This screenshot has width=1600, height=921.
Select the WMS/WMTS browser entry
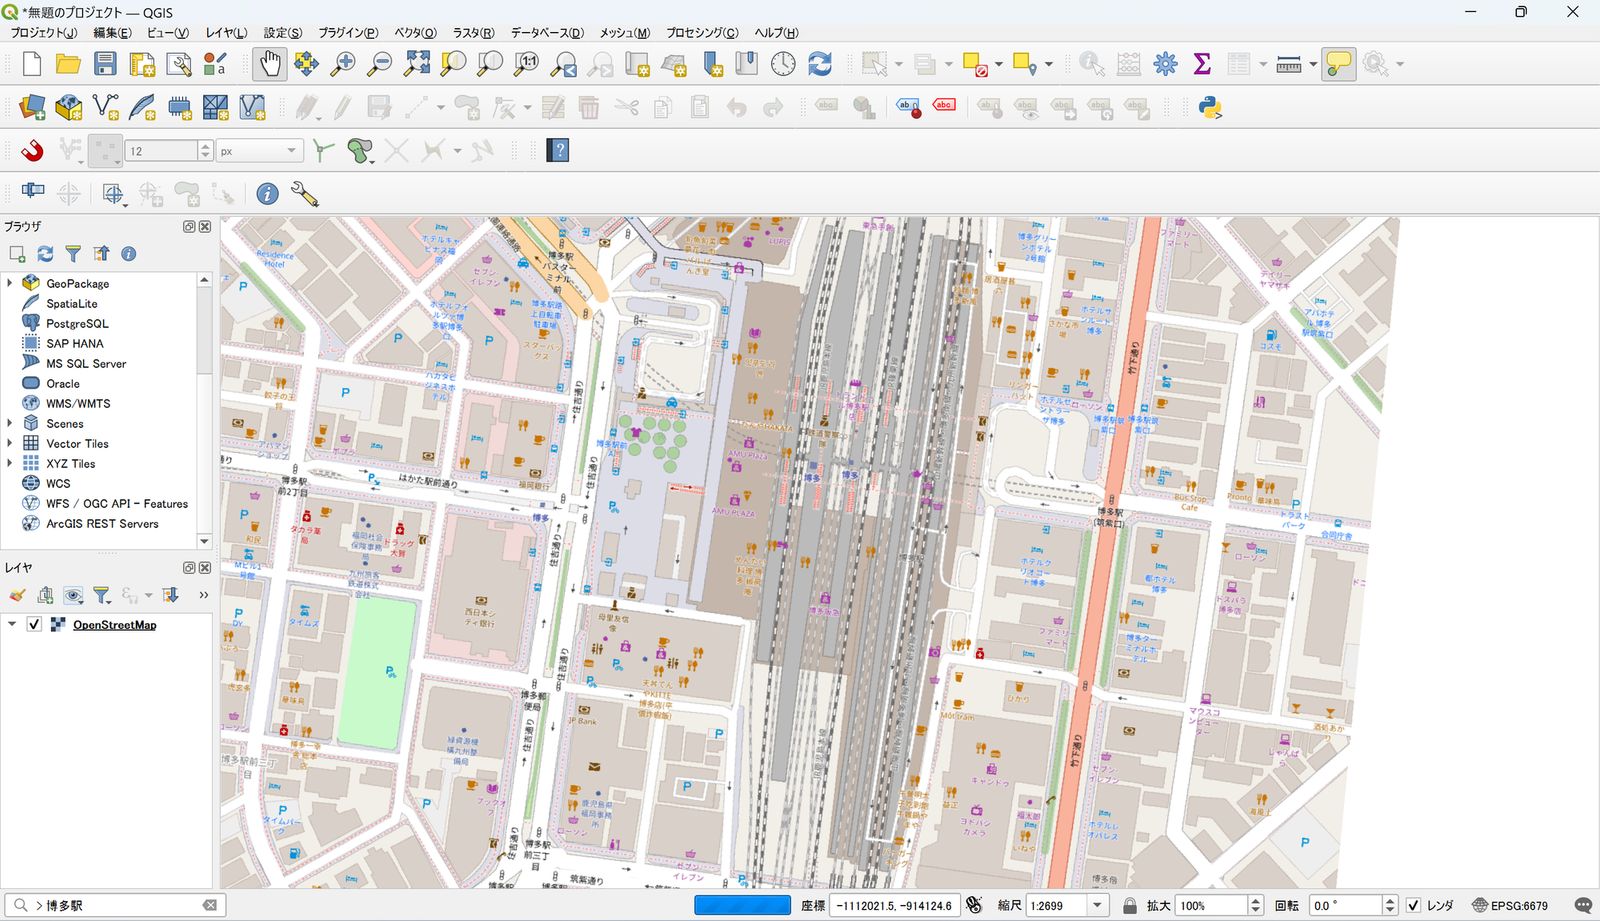coord(78,403)
